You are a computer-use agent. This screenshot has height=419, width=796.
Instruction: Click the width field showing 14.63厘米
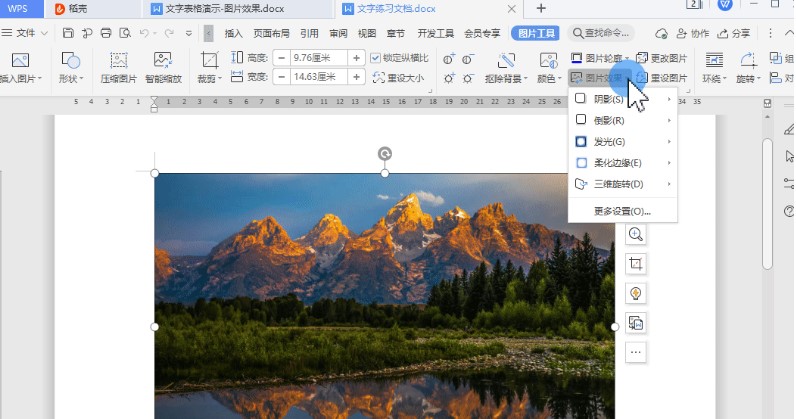click(x=319, y=77)
